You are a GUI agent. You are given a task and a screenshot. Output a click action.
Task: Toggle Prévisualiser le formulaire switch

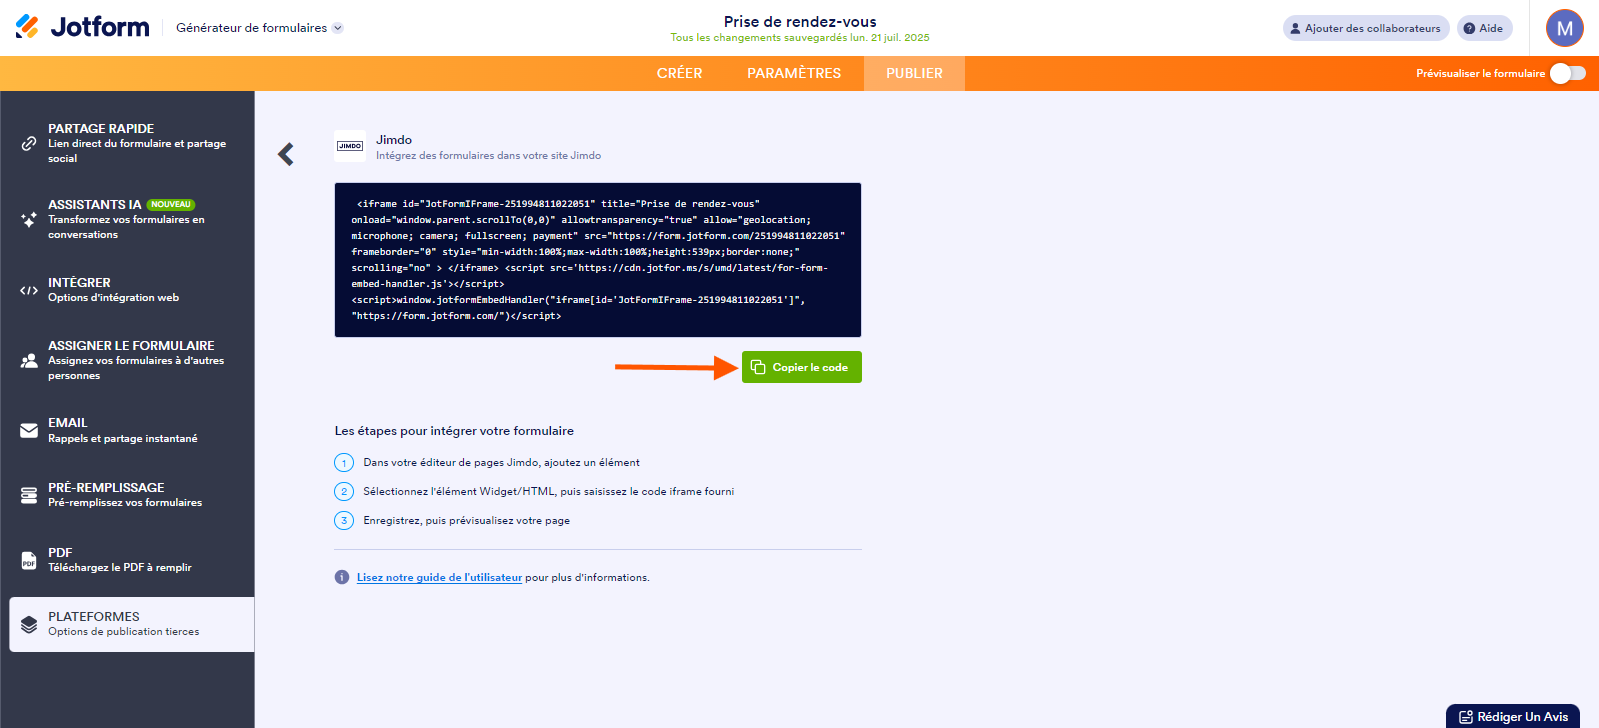coord(1568,73)
